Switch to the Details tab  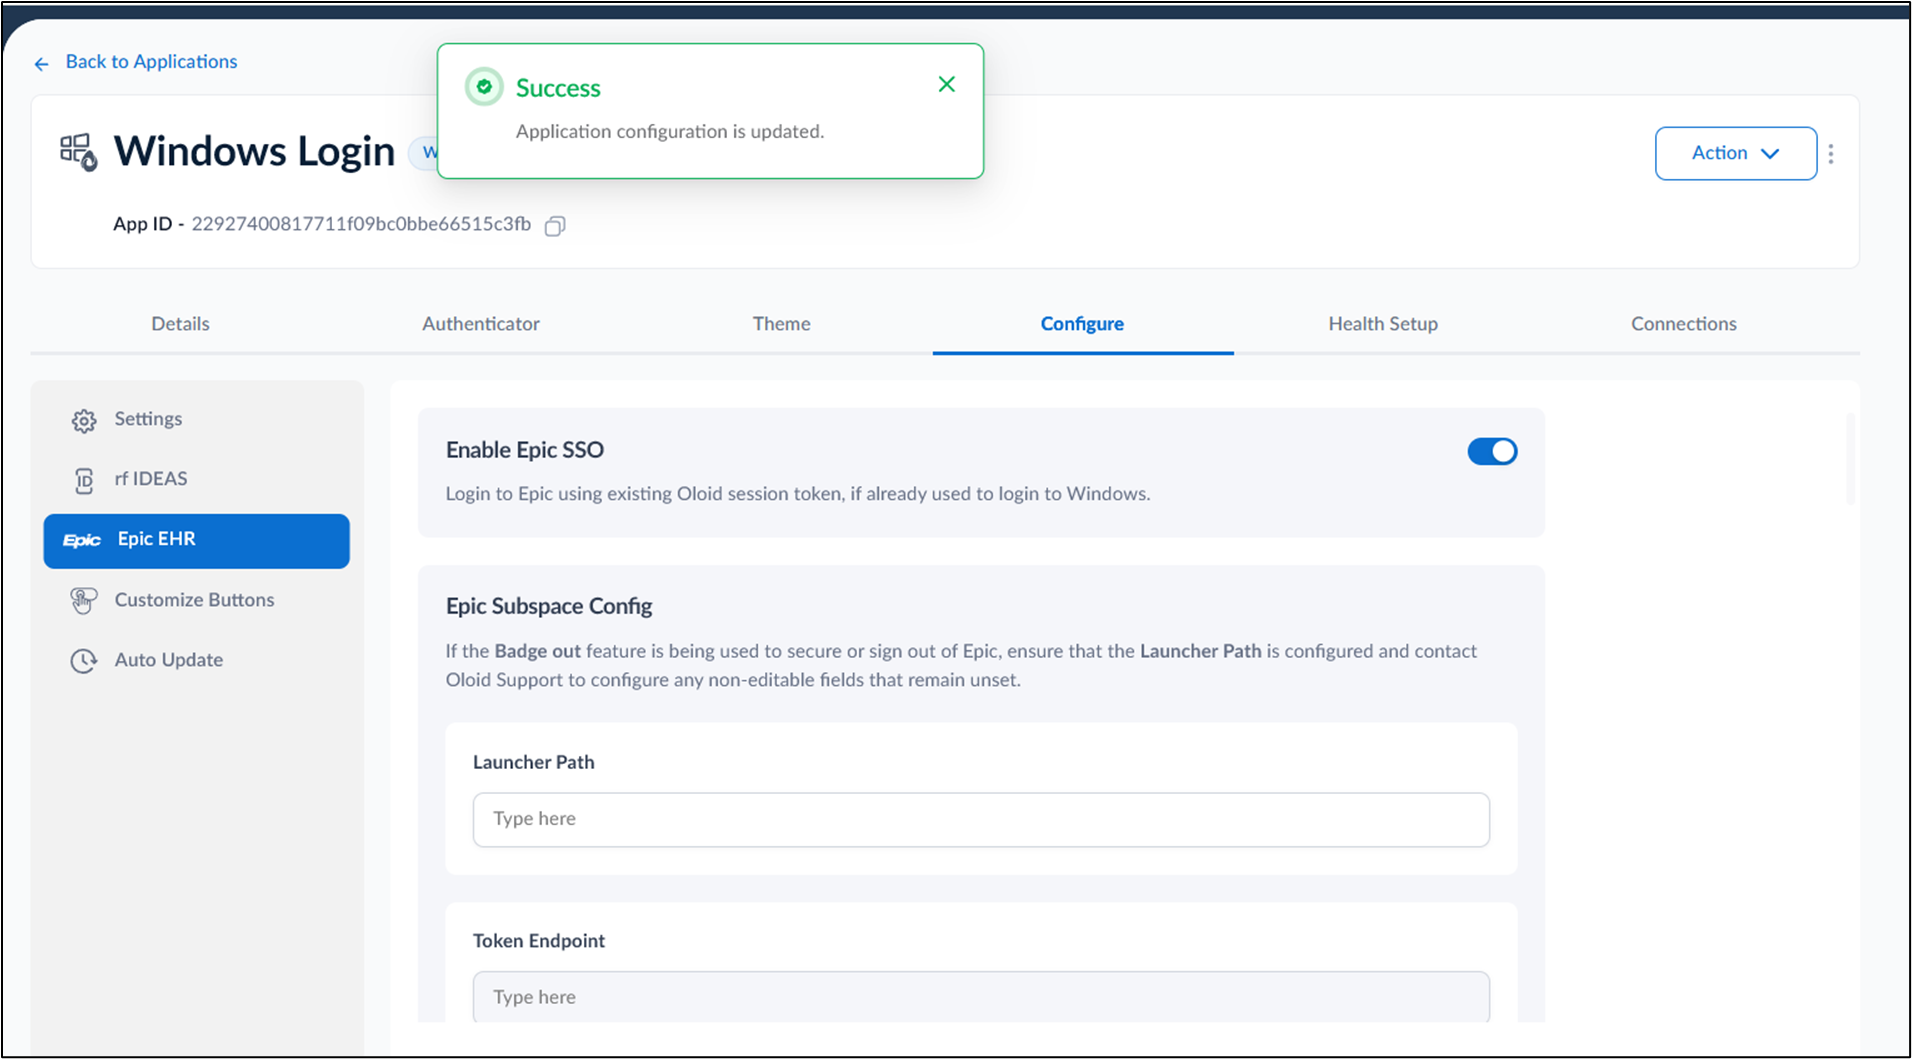pos(180,324)
